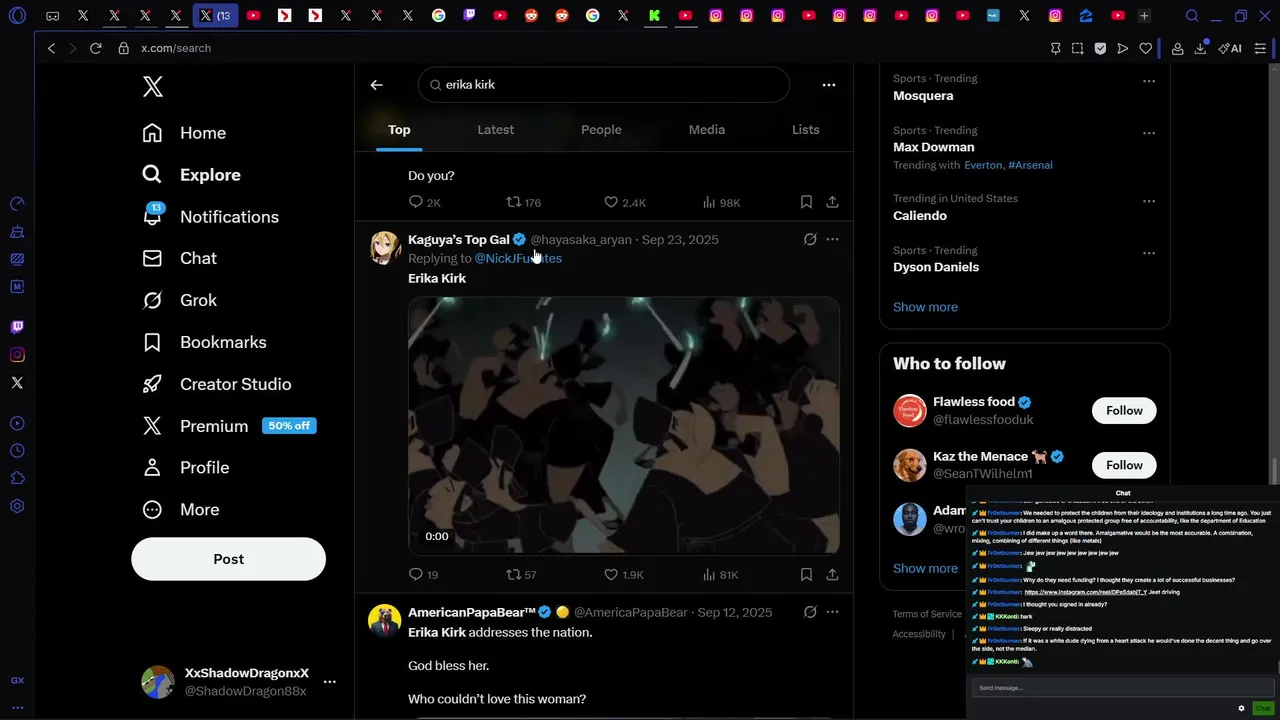
Task: Open the search options three-dot menu
Action: pyautogui.click(x=829, y=85)
